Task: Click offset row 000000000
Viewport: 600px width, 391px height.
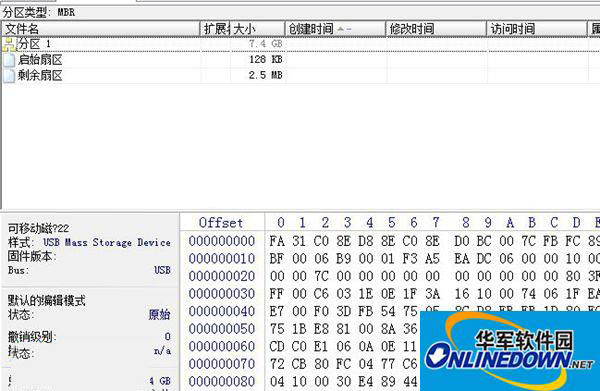Action: [222, 241]
